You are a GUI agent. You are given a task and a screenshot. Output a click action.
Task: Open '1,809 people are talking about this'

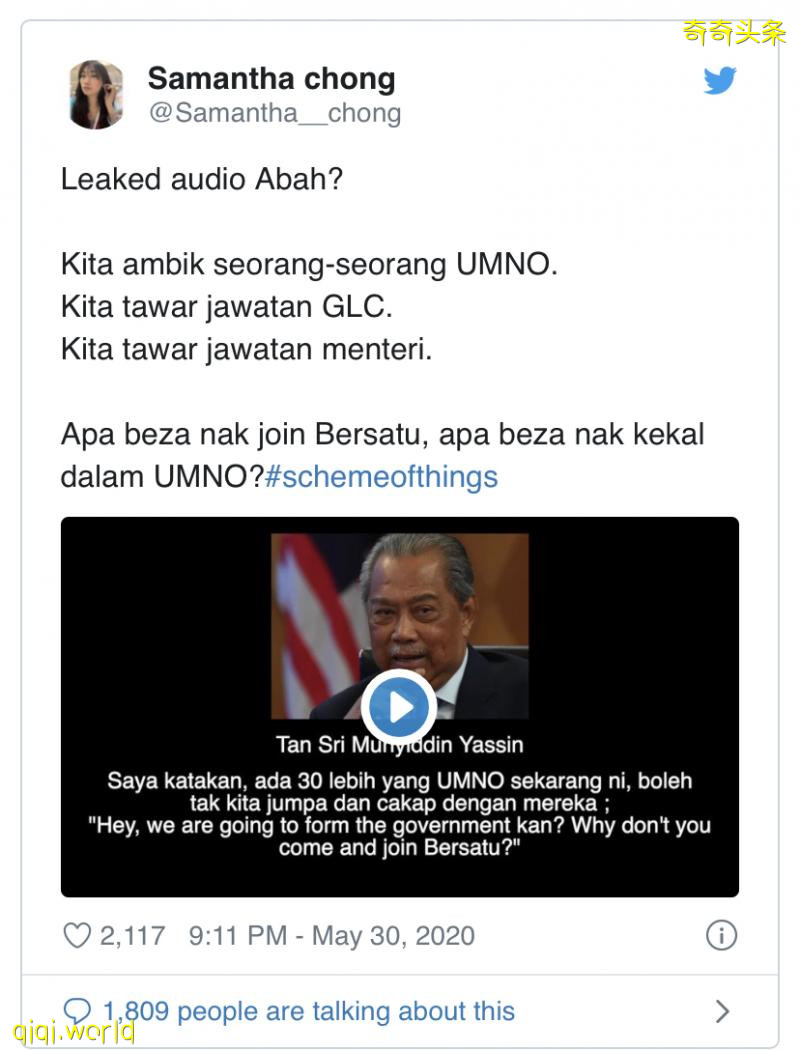(309, 1011)
